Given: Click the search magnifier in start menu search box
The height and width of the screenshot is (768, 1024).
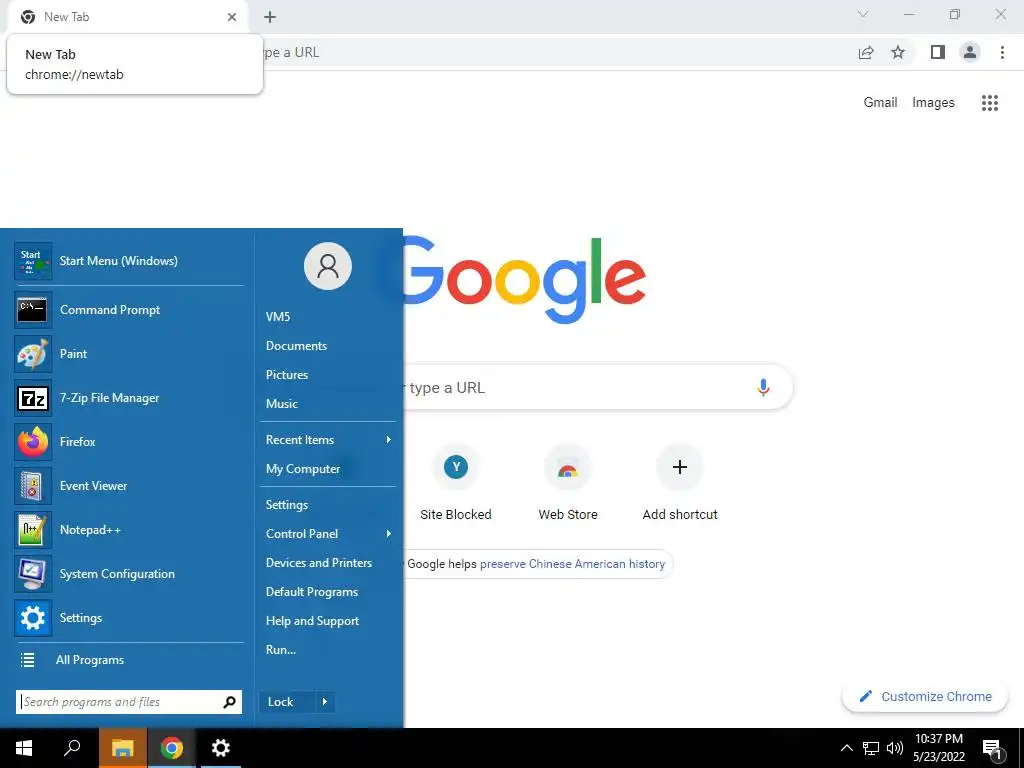Looking at the screenshot, I should click(x=229, y=702).
